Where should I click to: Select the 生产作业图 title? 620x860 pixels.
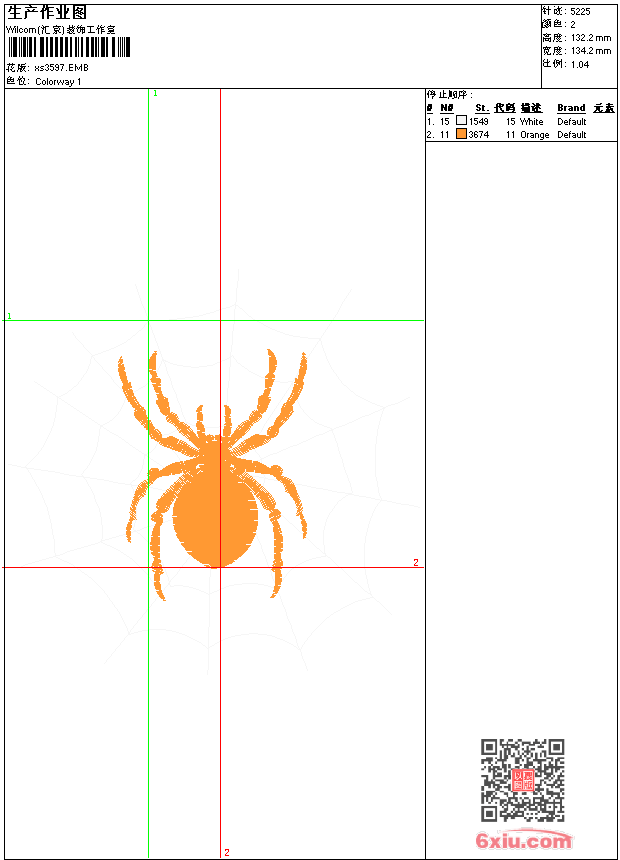click(x=47, y=12)
